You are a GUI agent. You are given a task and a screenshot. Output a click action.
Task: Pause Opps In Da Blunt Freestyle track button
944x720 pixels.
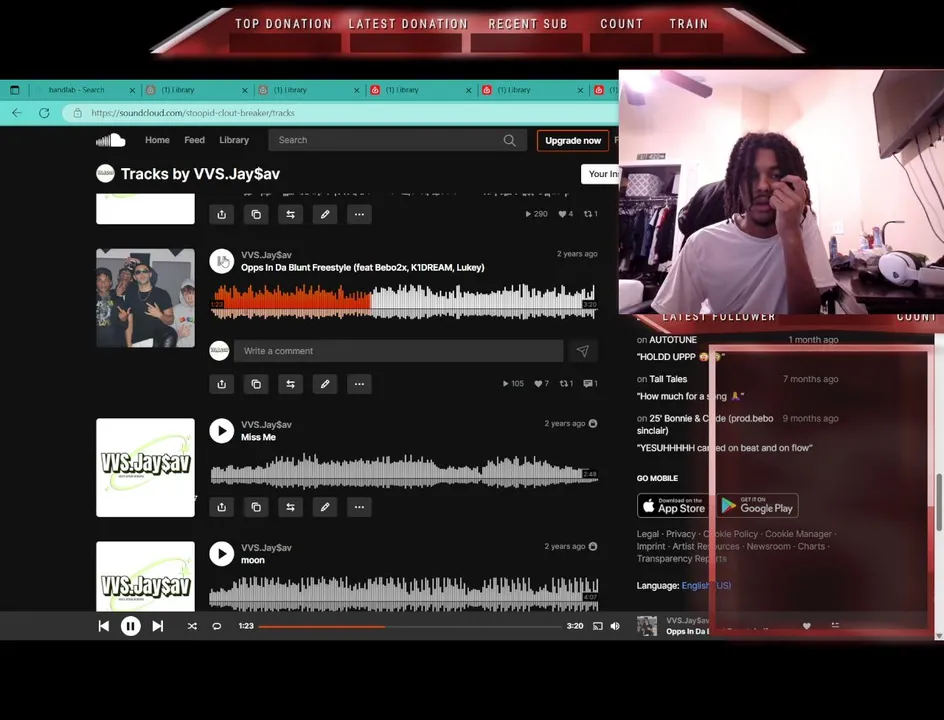(x=222, y=261)
